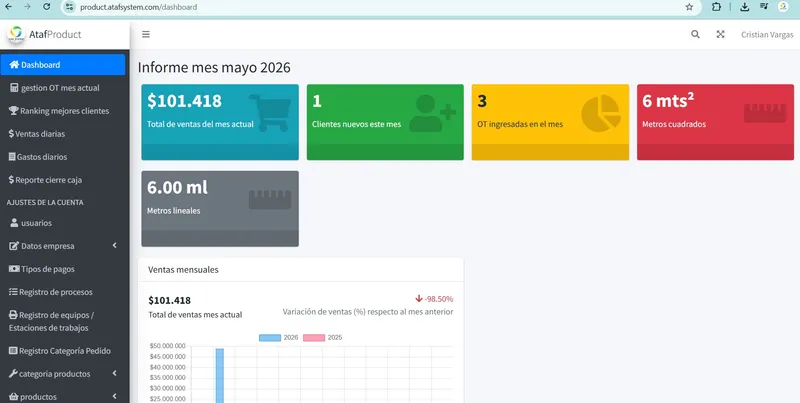Click the OT ingresadas card footer
This screenshot has height=403, width=800.
pos(550,152)
